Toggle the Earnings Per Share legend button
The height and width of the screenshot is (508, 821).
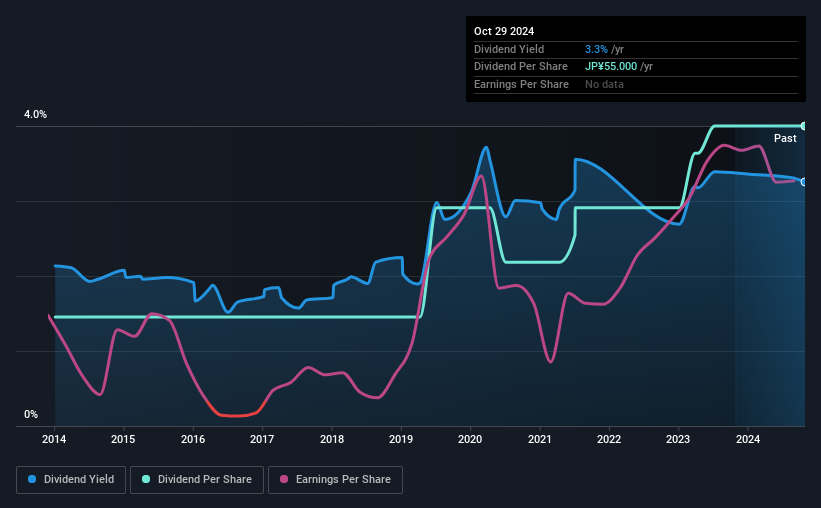[x=336, y=480]
